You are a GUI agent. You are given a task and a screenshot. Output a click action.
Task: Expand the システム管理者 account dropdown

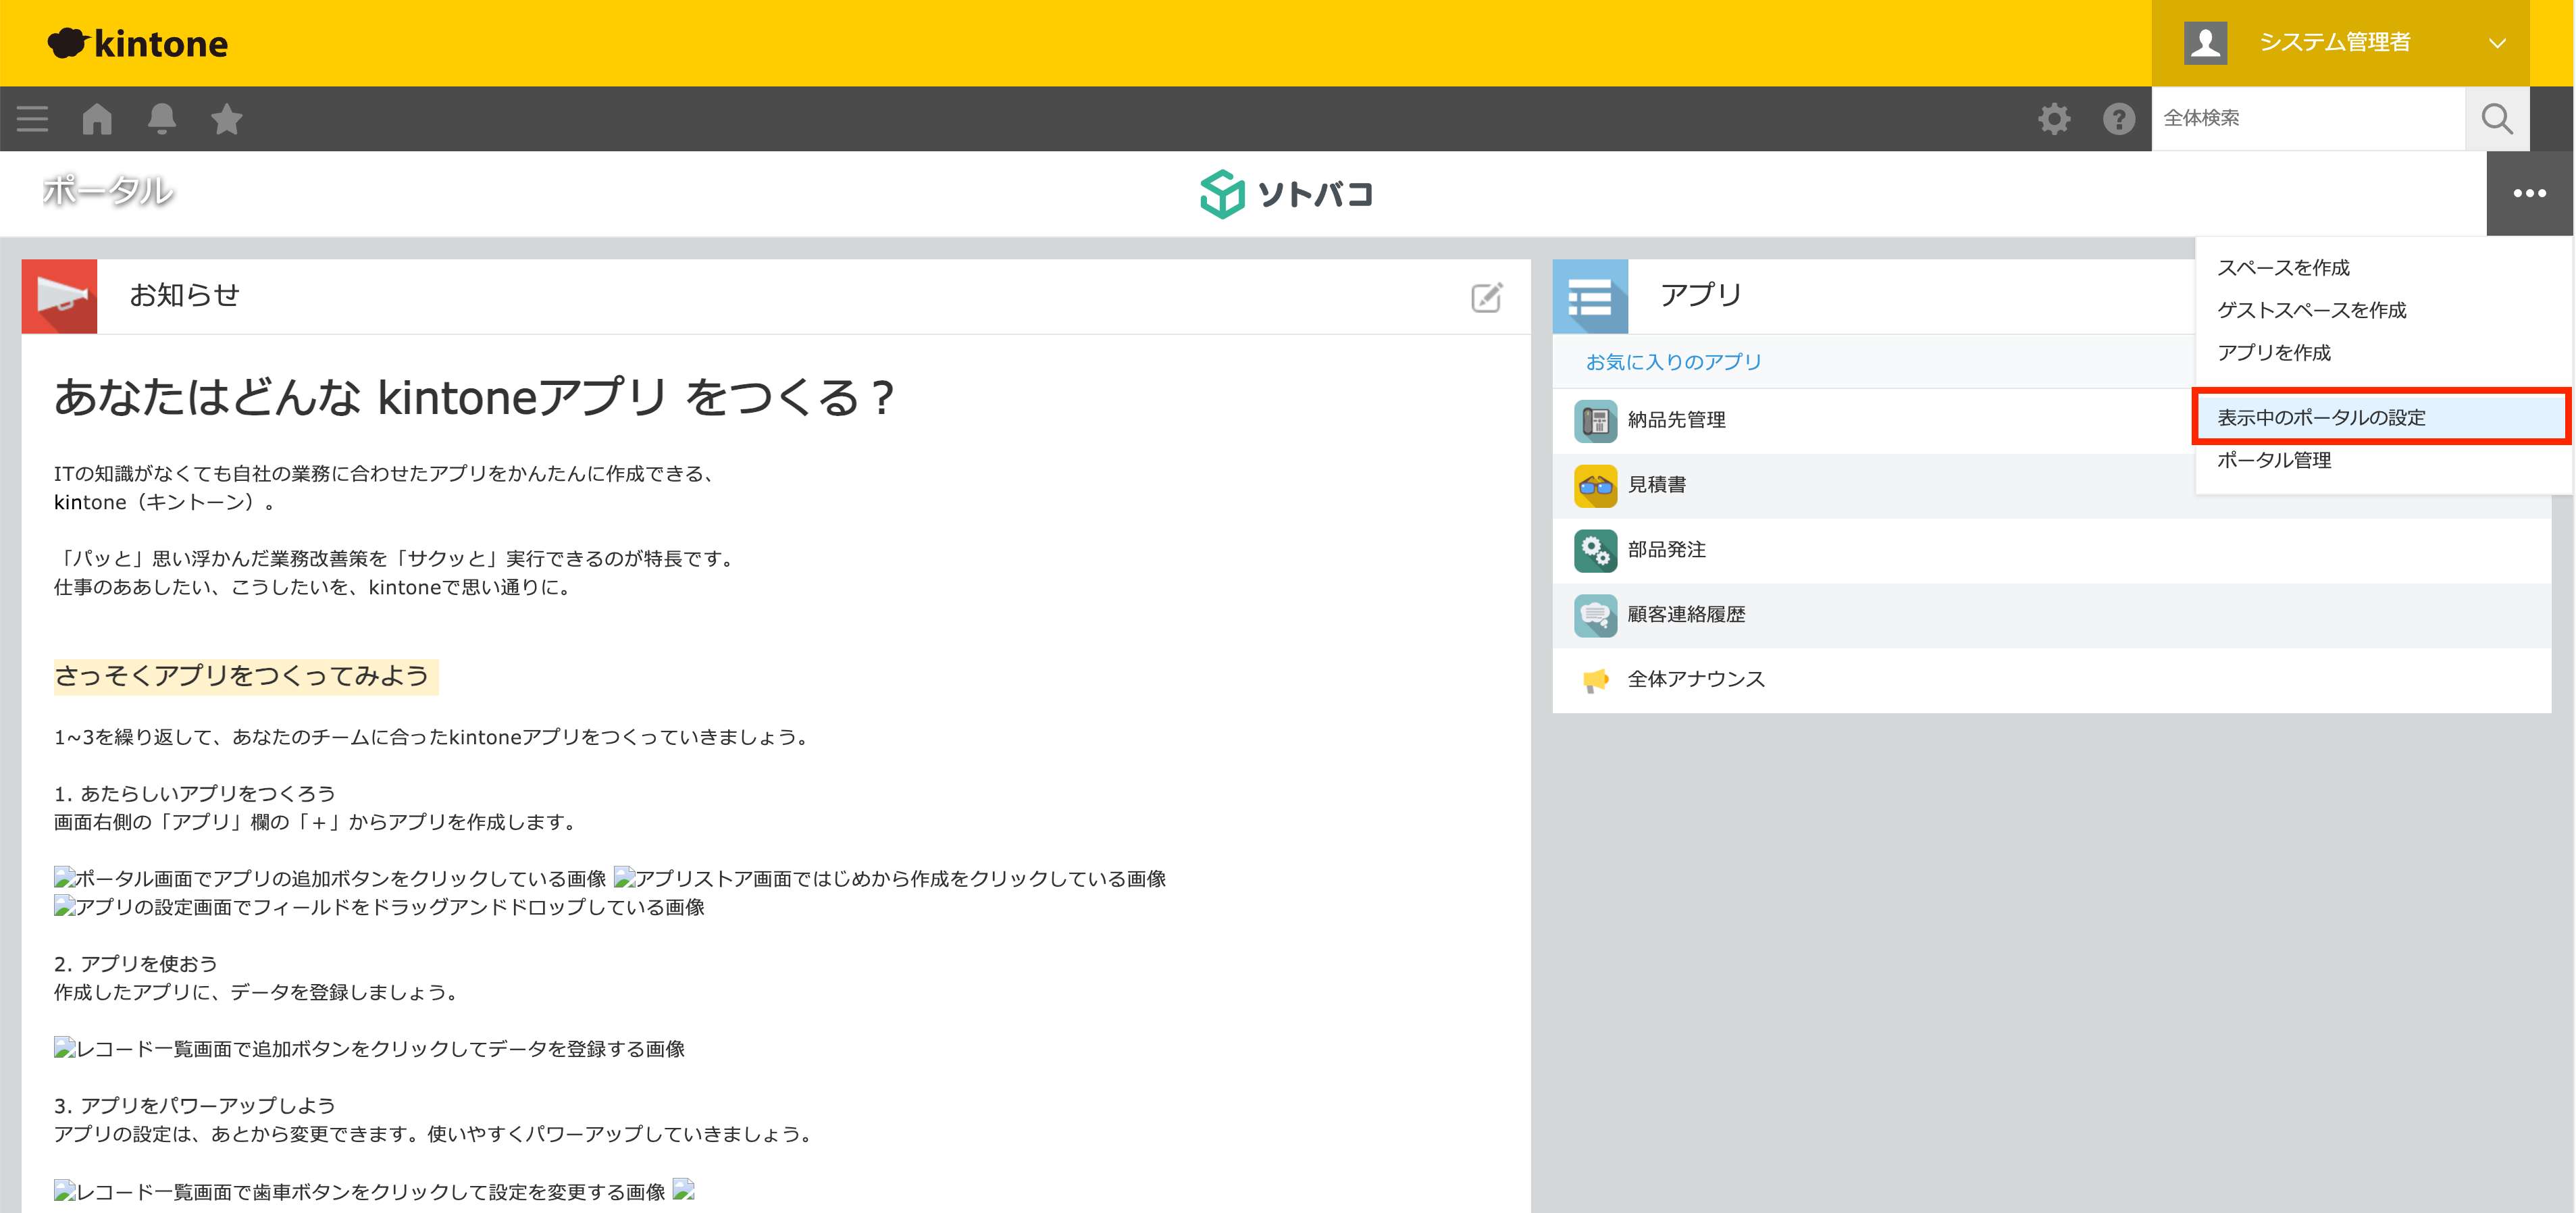[x=2498, y=43]
